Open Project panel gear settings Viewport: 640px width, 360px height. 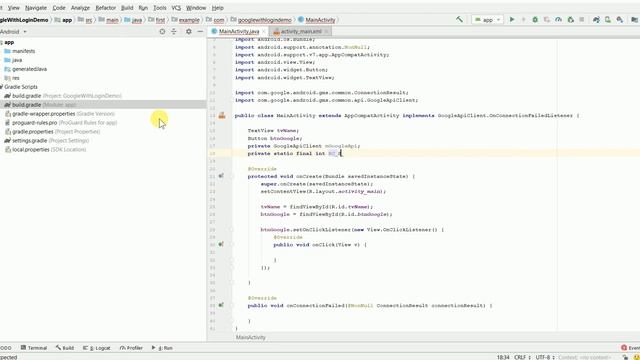[189, 31]
